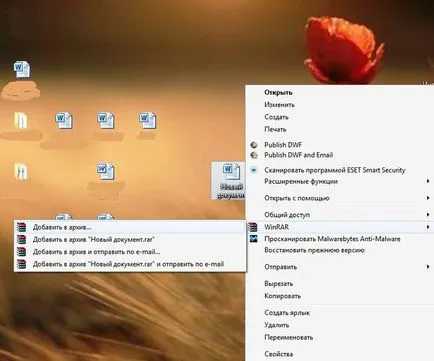This screenshot has height=361, width=434.
Task: Click the Publish DWF globe icon
Action: pyautogui.click(x=254, y=145)
